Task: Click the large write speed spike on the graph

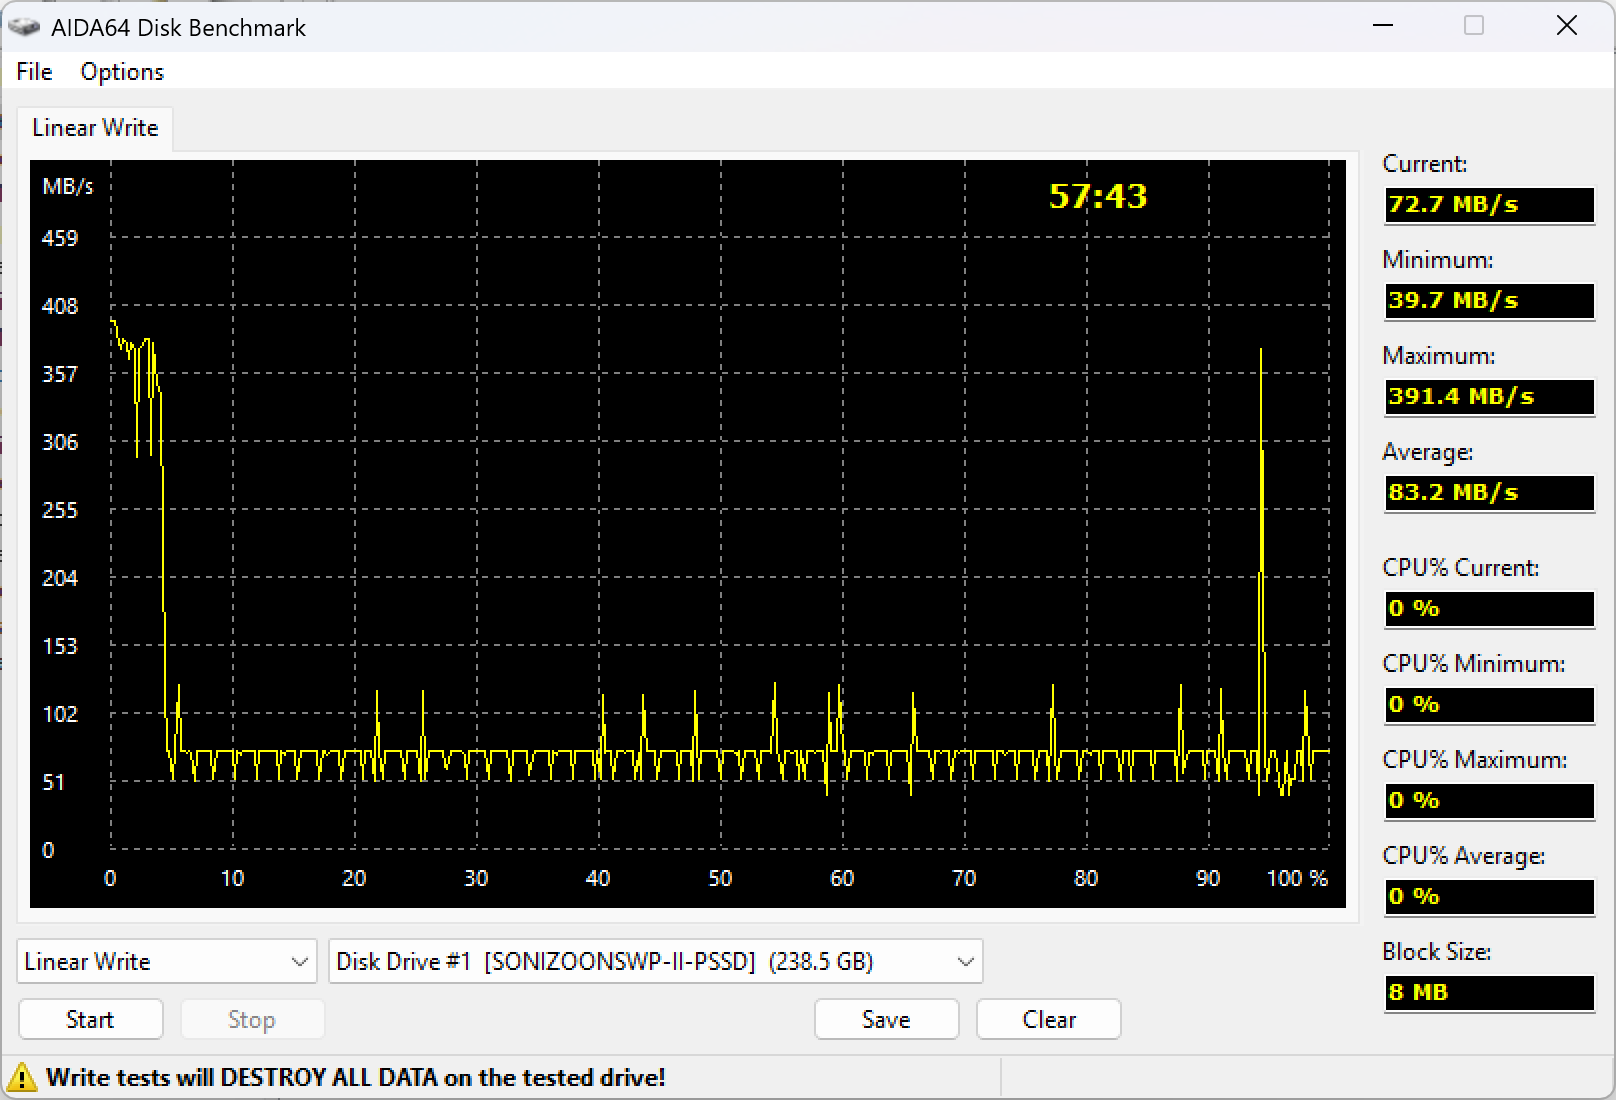Action: [x=1261, y=570]
